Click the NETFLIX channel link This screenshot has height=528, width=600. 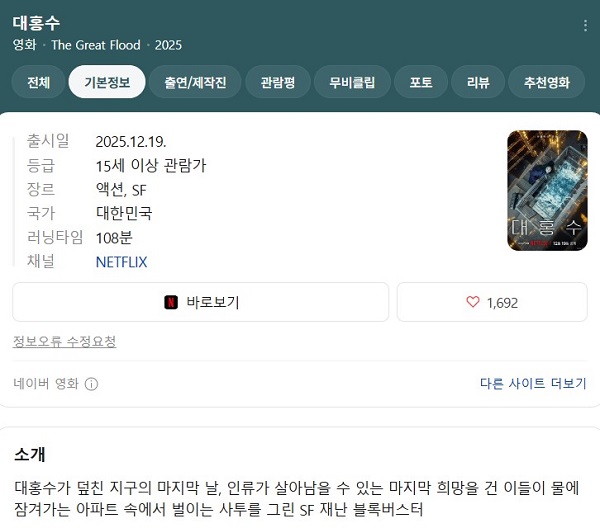121,262
